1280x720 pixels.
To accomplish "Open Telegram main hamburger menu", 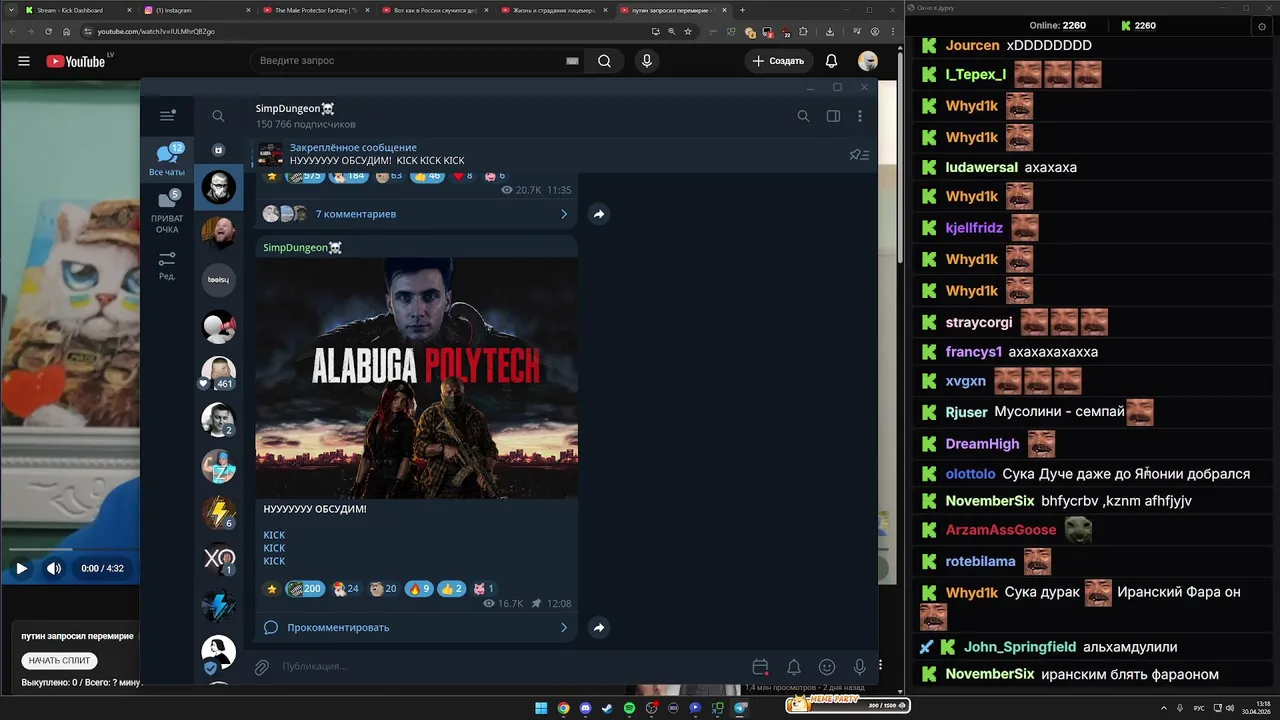I will point(167,116).
